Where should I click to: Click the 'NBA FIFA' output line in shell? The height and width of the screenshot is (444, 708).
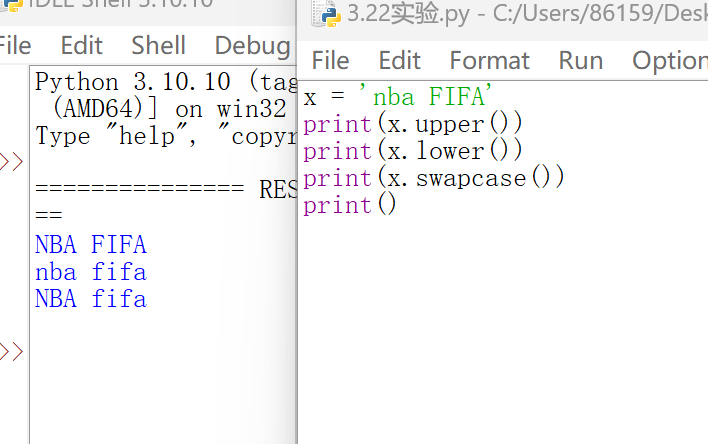click(x=90, y=244)
